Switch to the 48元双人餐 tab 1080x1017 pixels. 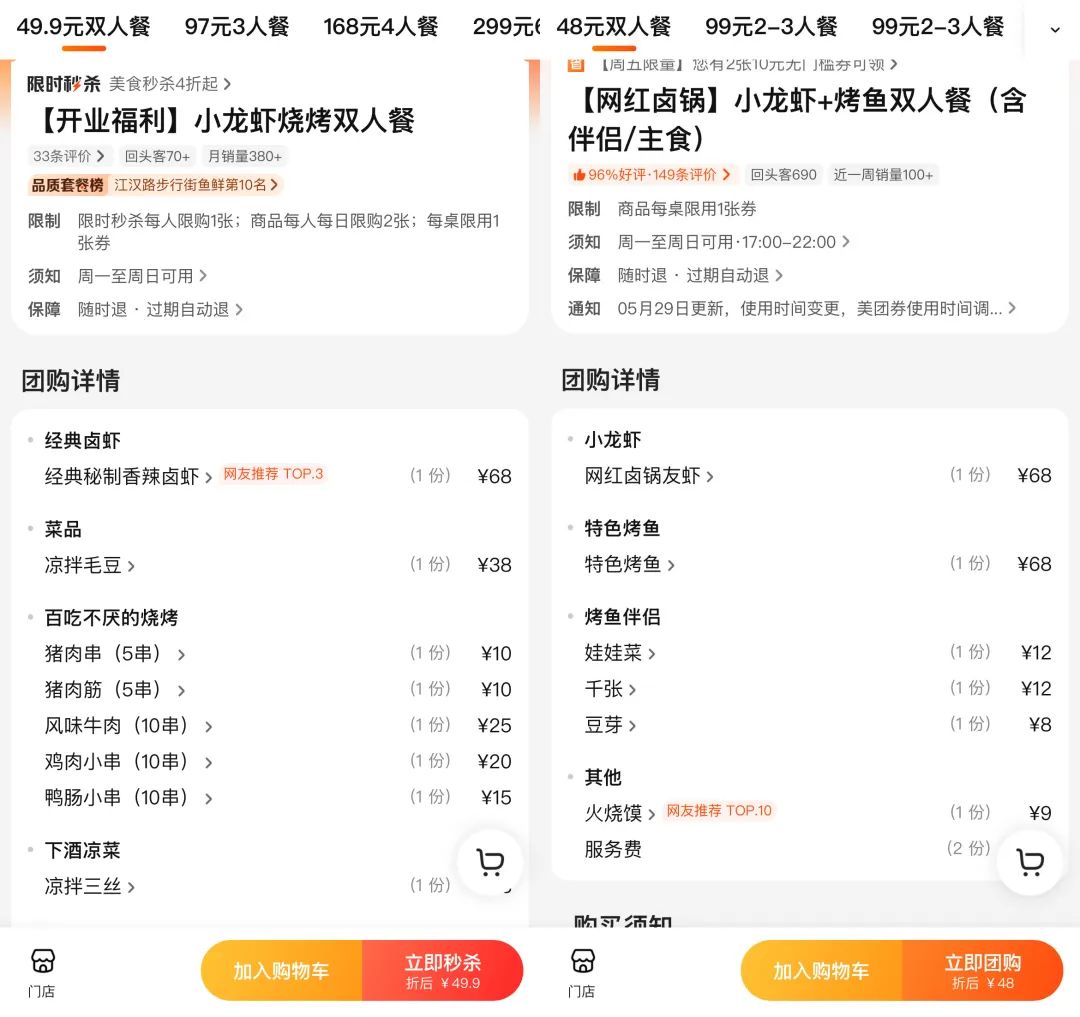click(614, 27)
